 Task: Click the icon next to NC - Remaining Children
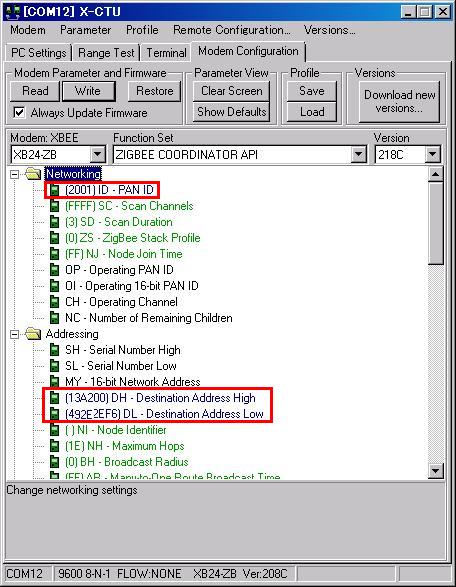pos(55,318)
